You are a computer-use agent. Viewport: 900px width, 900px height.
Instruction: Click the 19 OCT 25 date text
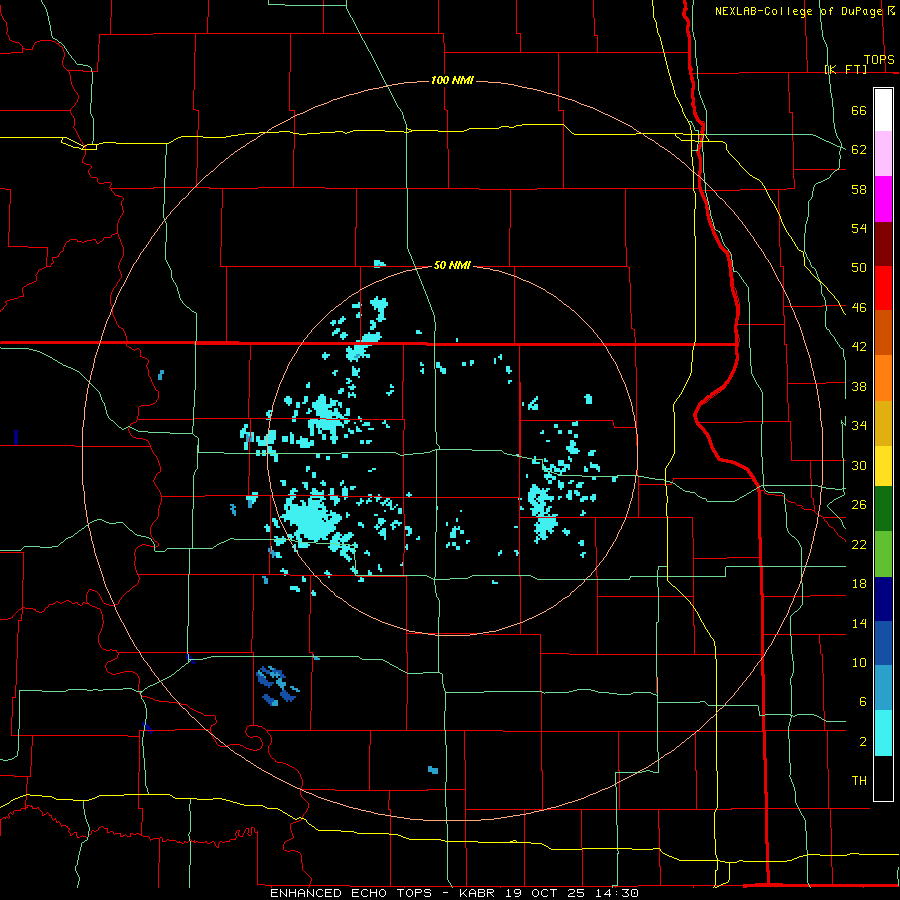[546, 893]
